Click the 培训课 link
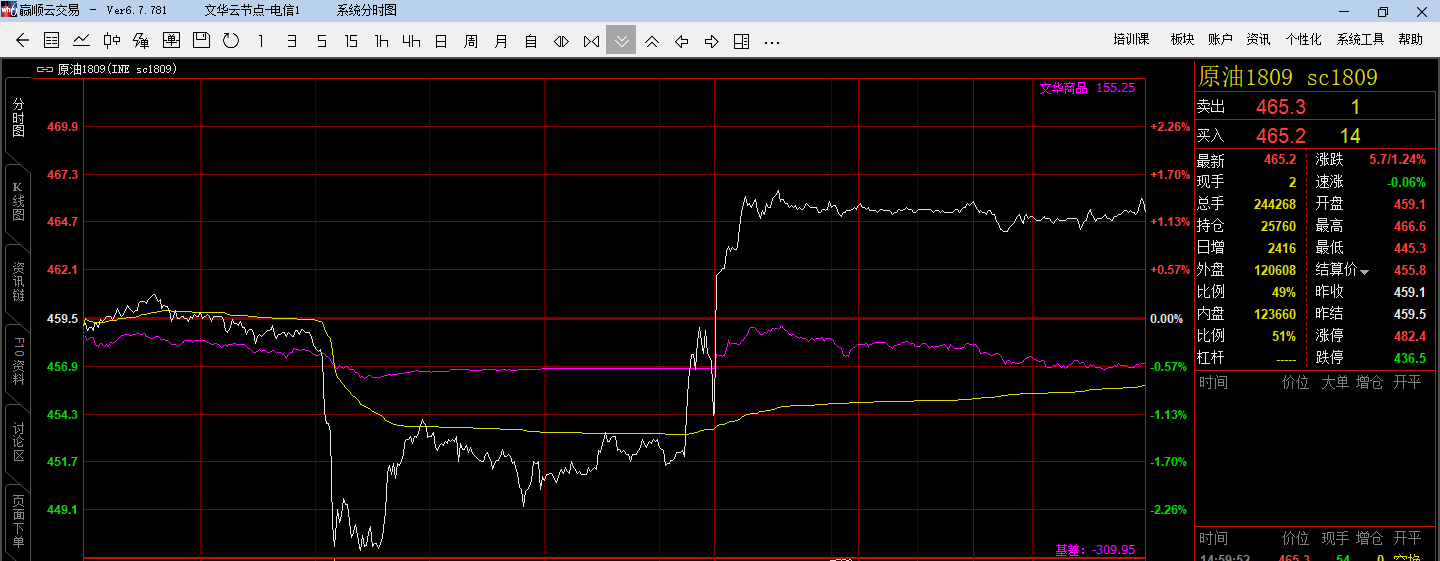Image resolution: width=1440 pixels, height=561 pixels. 1132,39
